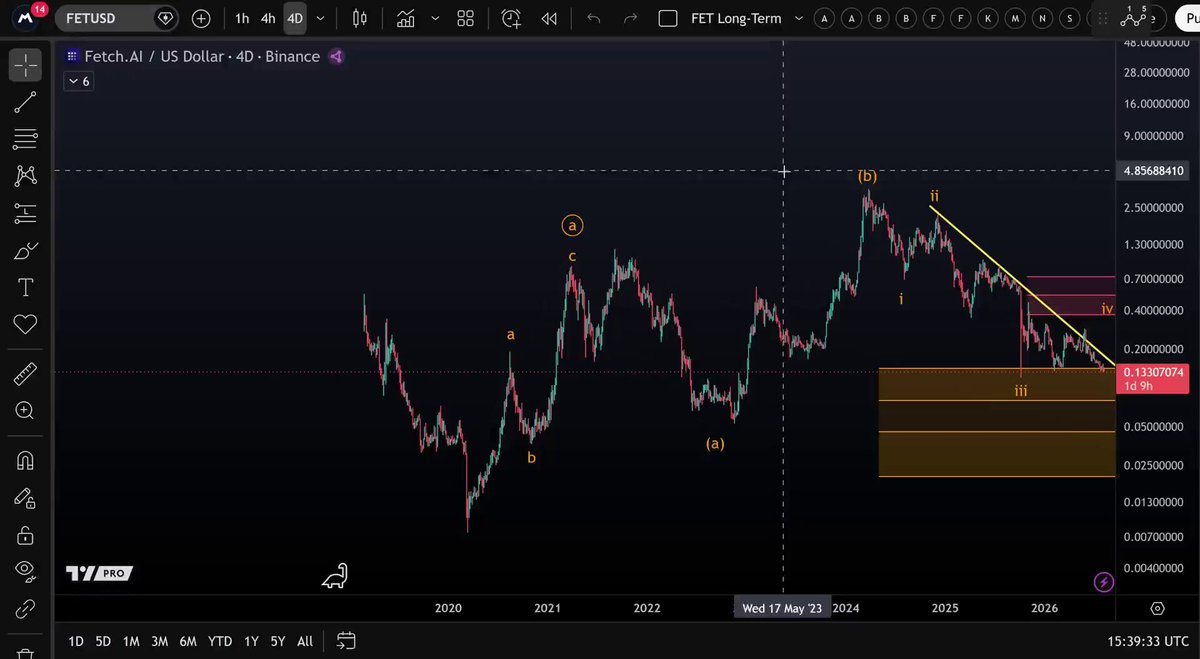The image size is (1200, 659).
Task: Open indicator templates grid
Action: pyautogui.click(x=465, y=18)
